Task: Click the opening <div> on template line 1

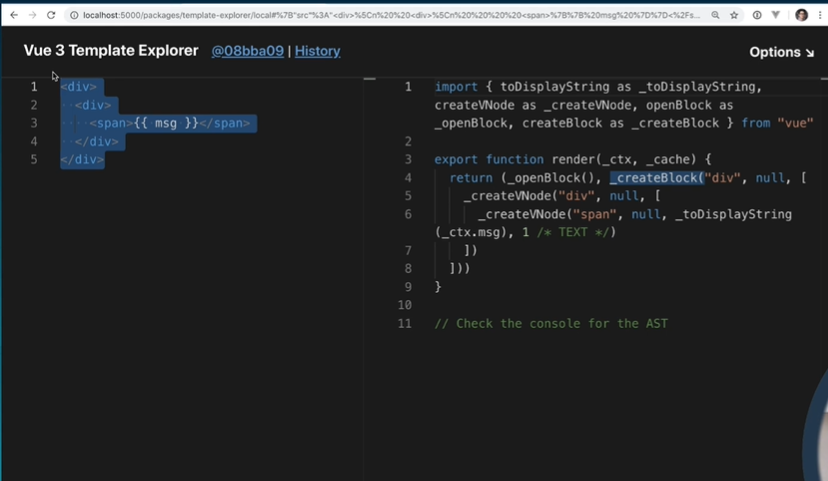Action: coord(79,87)
